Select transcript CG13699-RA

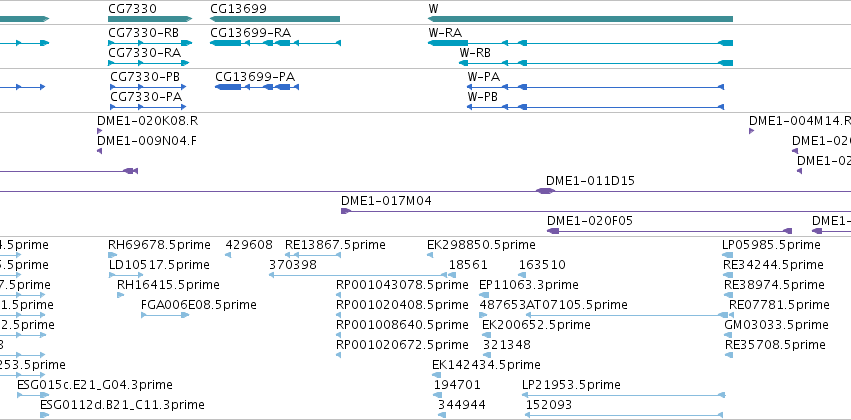tap(275, 43)
